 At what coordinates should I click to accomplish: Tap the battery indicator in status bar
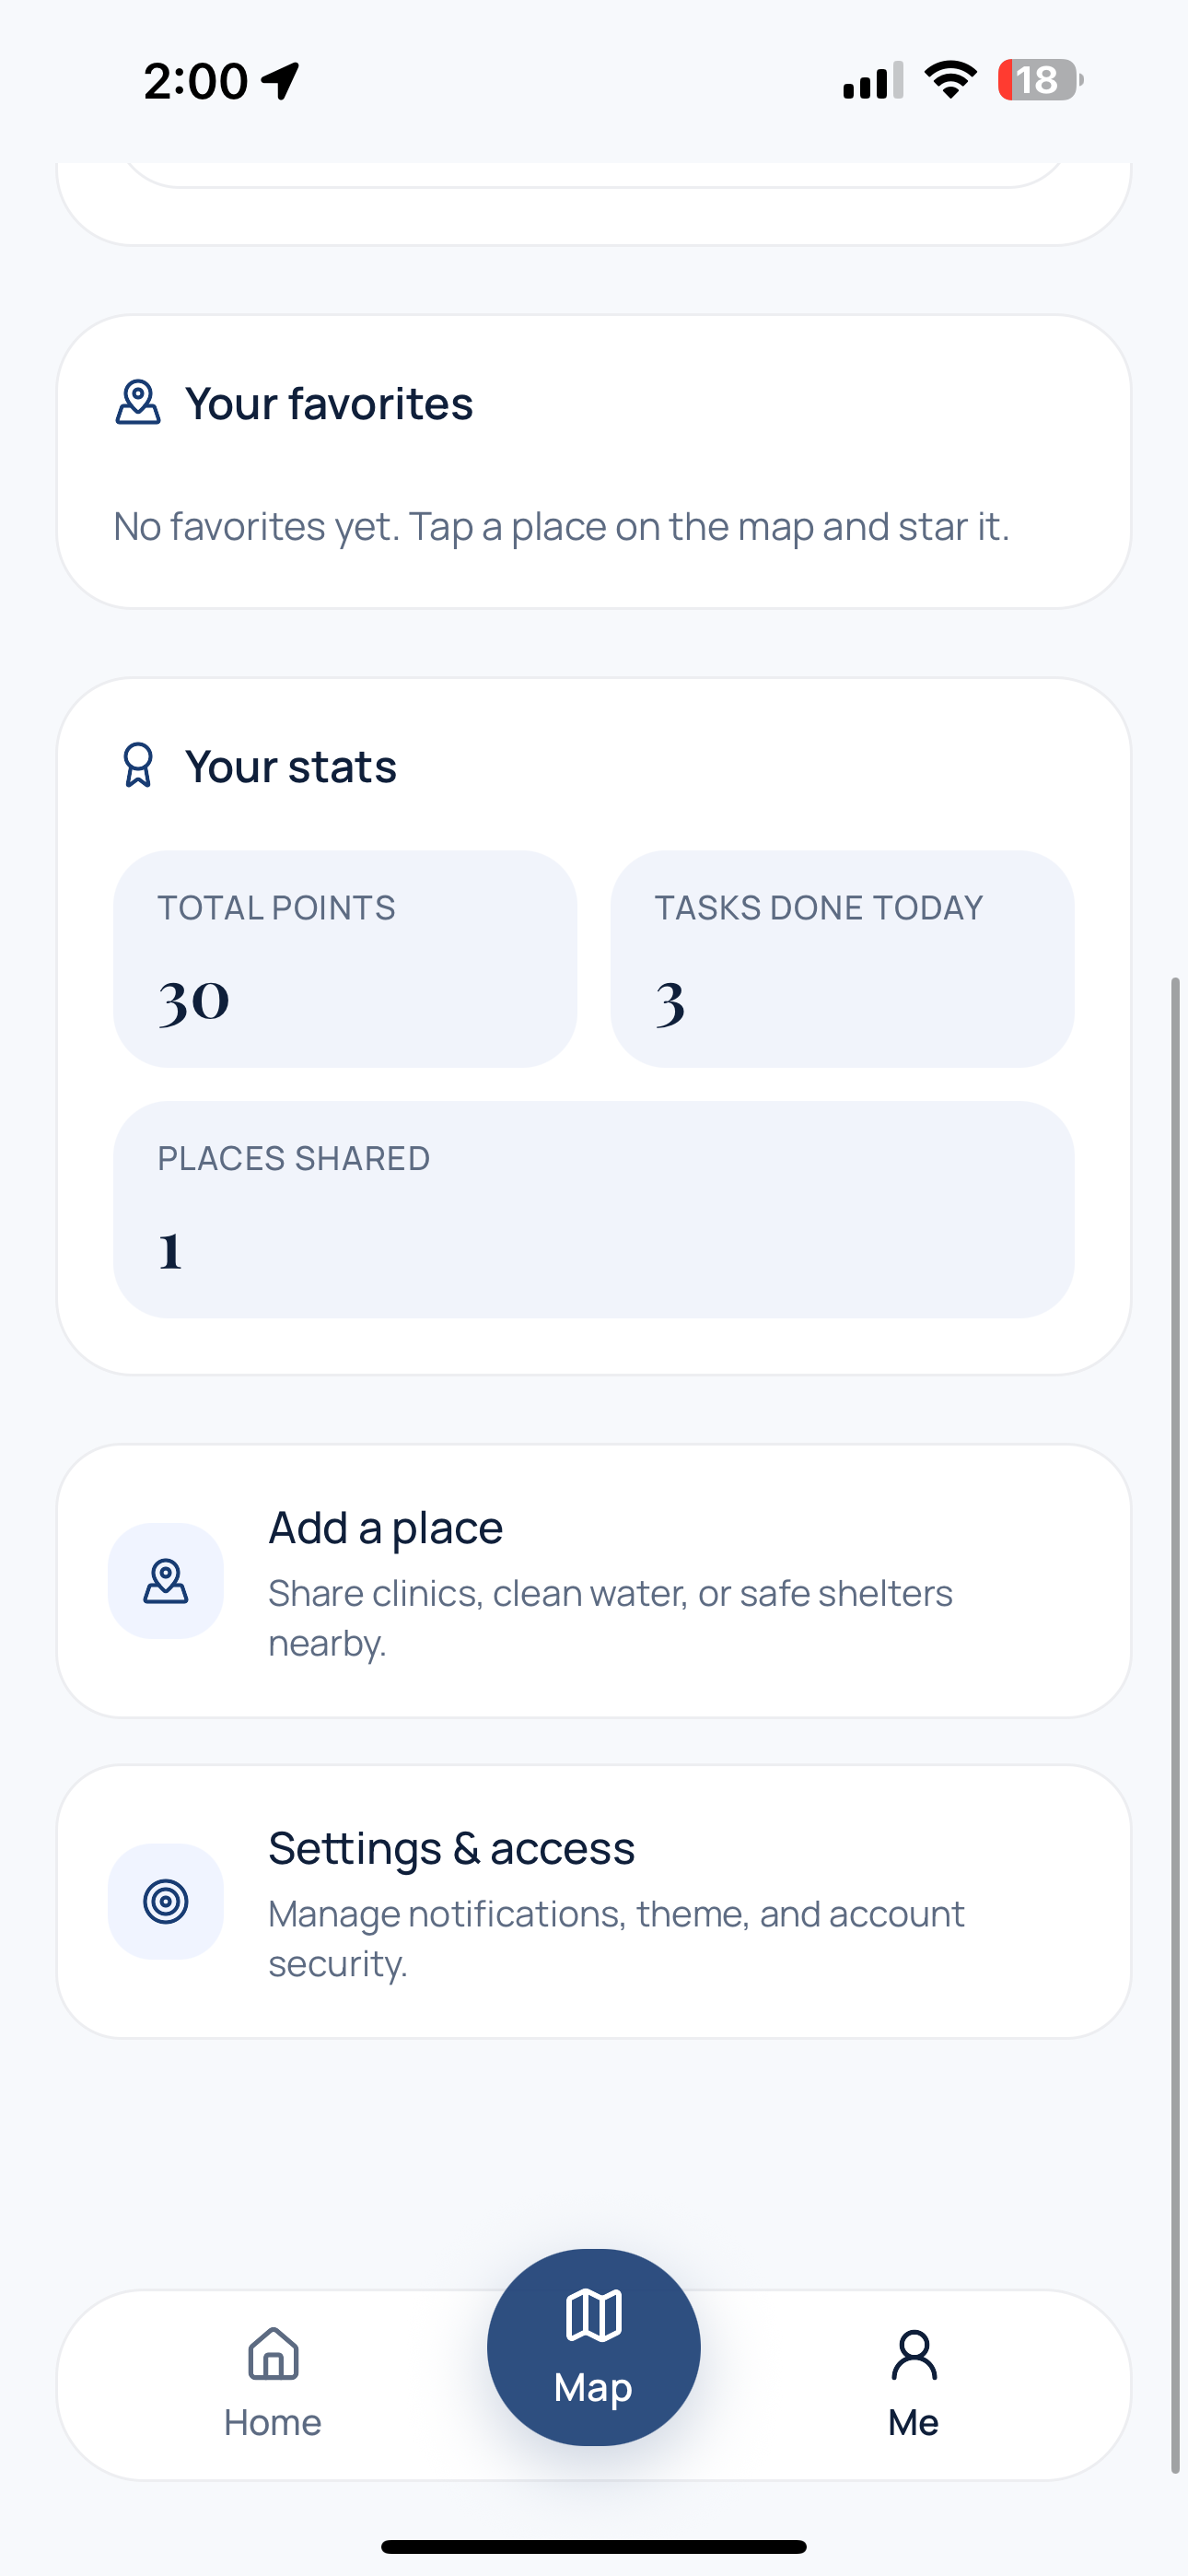(x=1039, y=80)
